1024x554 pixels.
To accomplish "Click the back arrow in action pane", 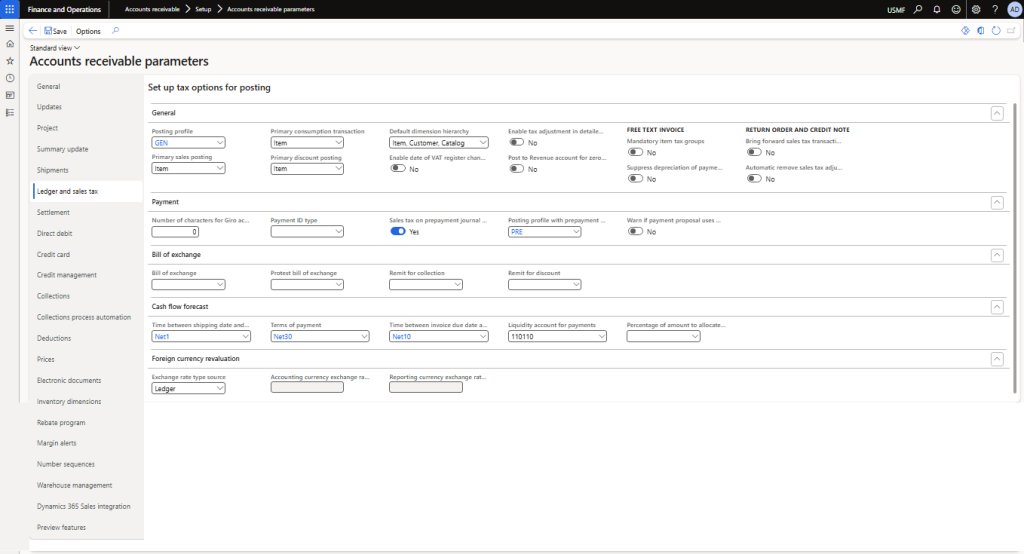I will point(33,31).
